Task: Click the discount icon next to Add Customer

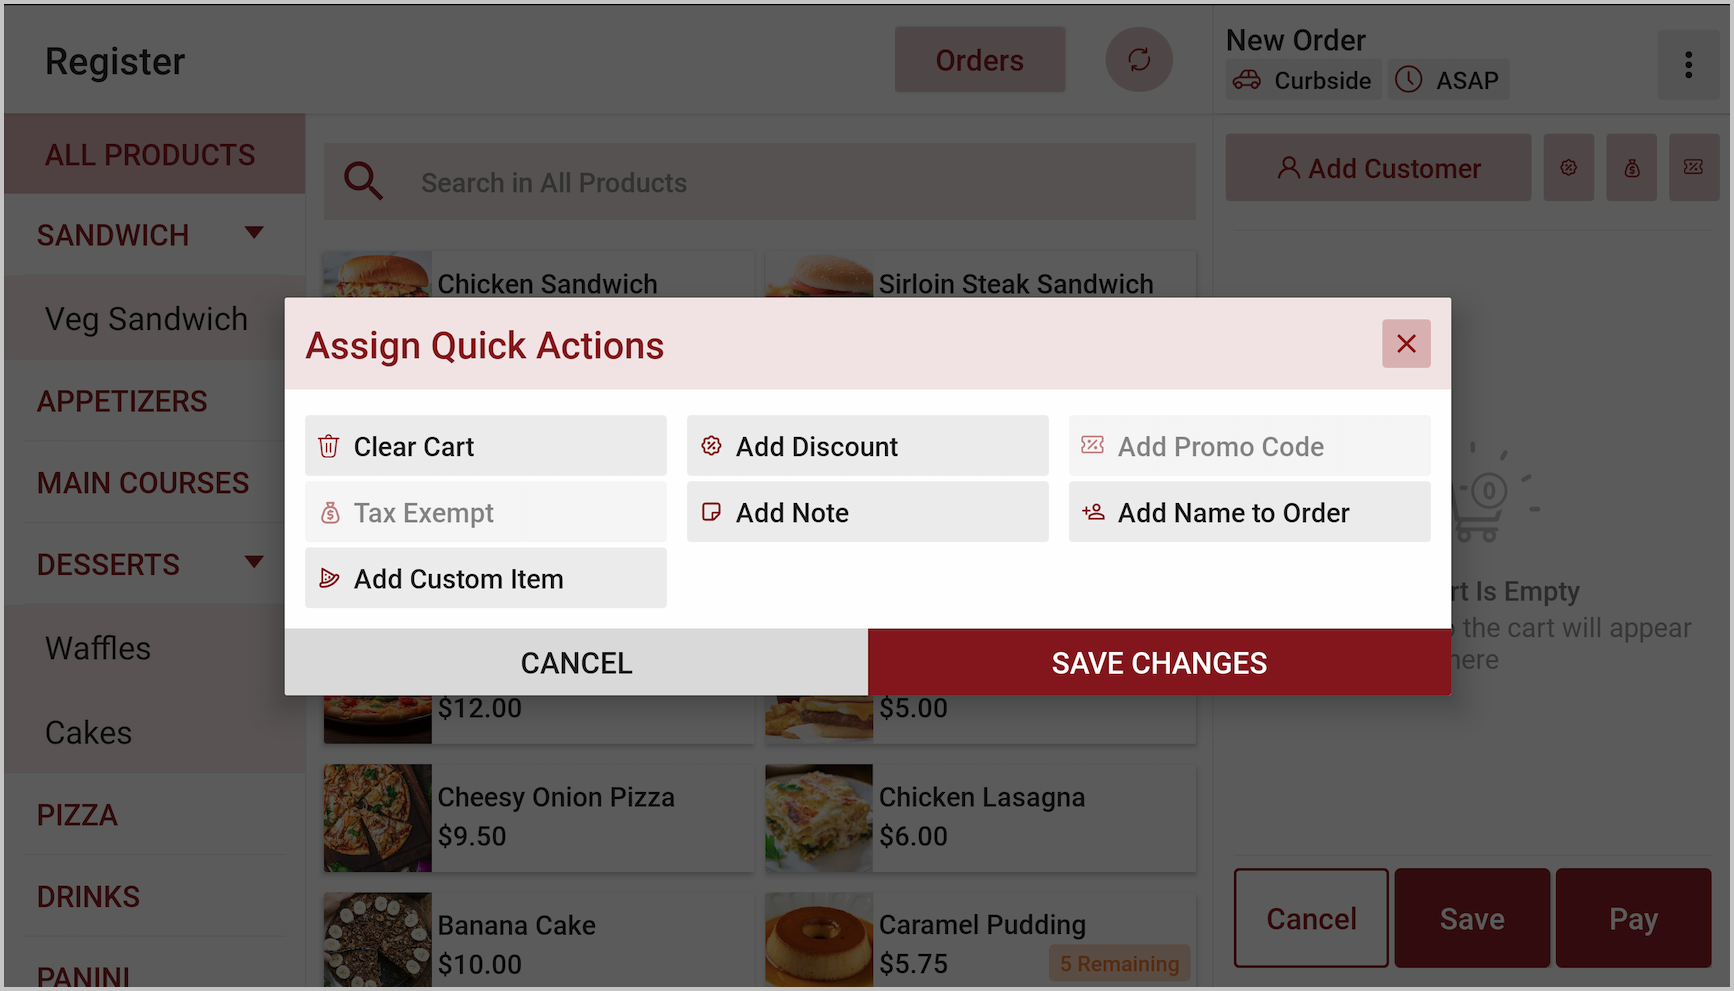Action: click(x=1568, y=168)
